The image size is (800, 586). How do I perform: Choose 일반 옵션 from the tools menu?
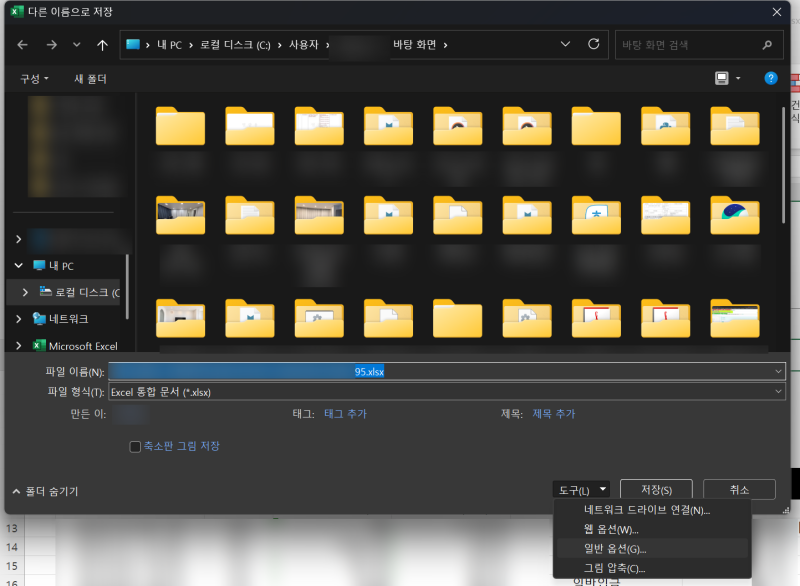pos(652,549)
